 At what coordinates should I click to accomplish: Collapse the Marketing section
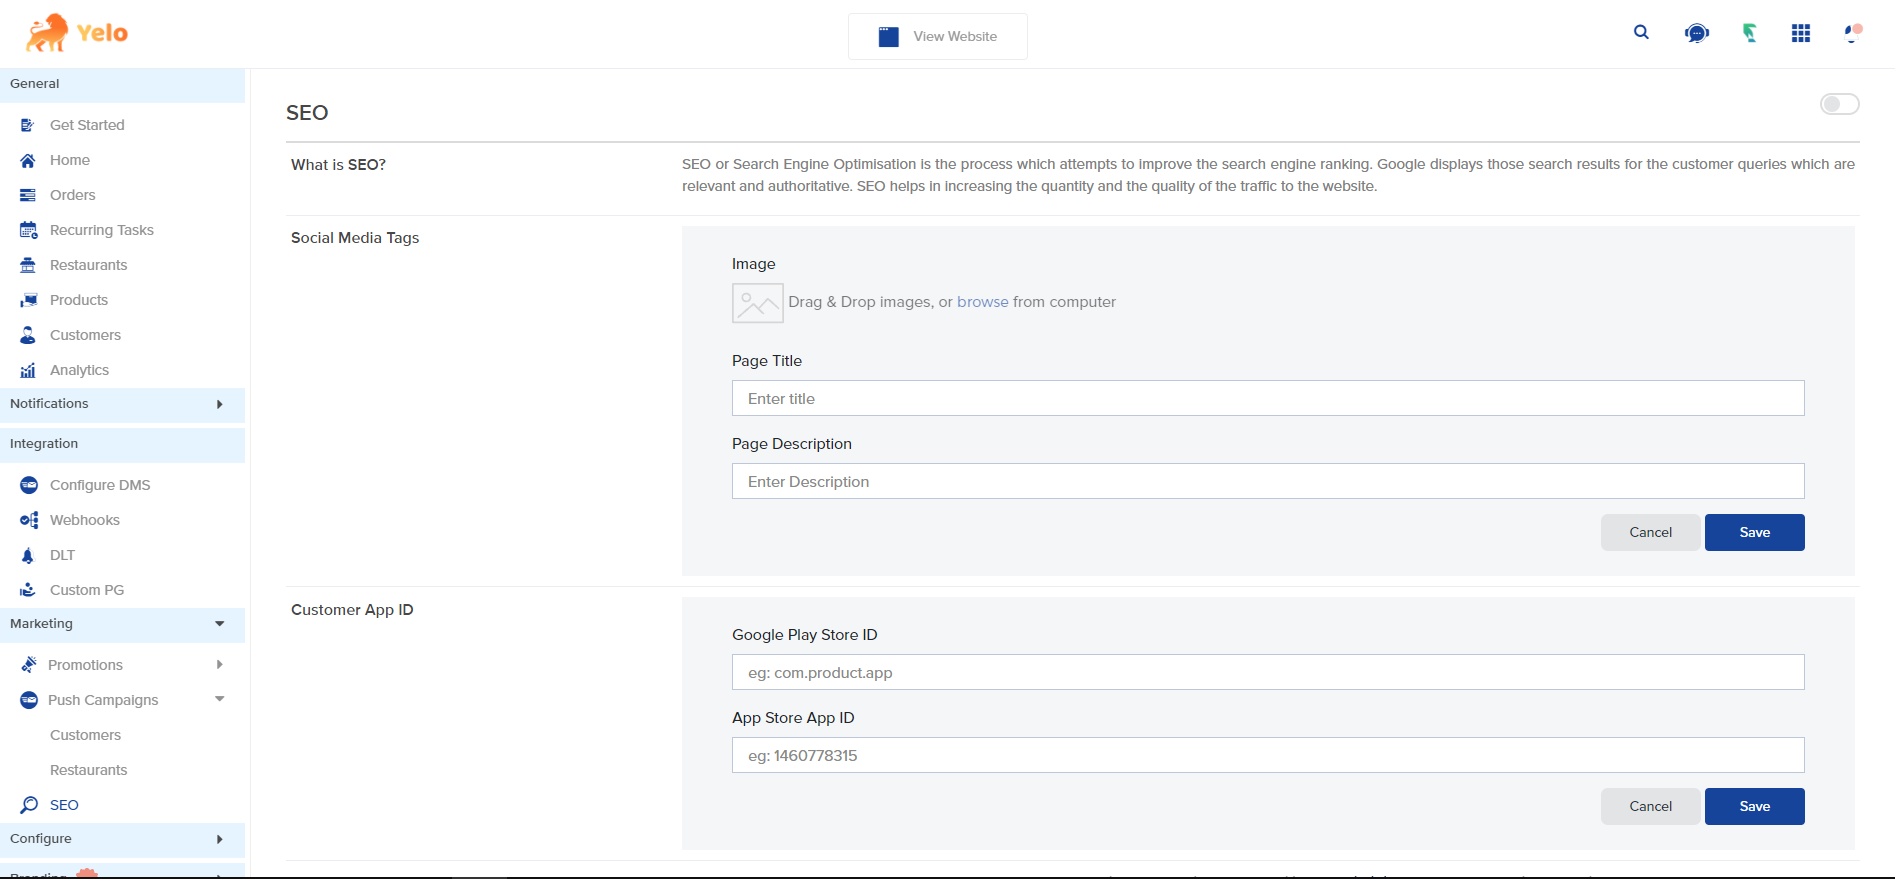pyautogui.click(x=219, y=624)
